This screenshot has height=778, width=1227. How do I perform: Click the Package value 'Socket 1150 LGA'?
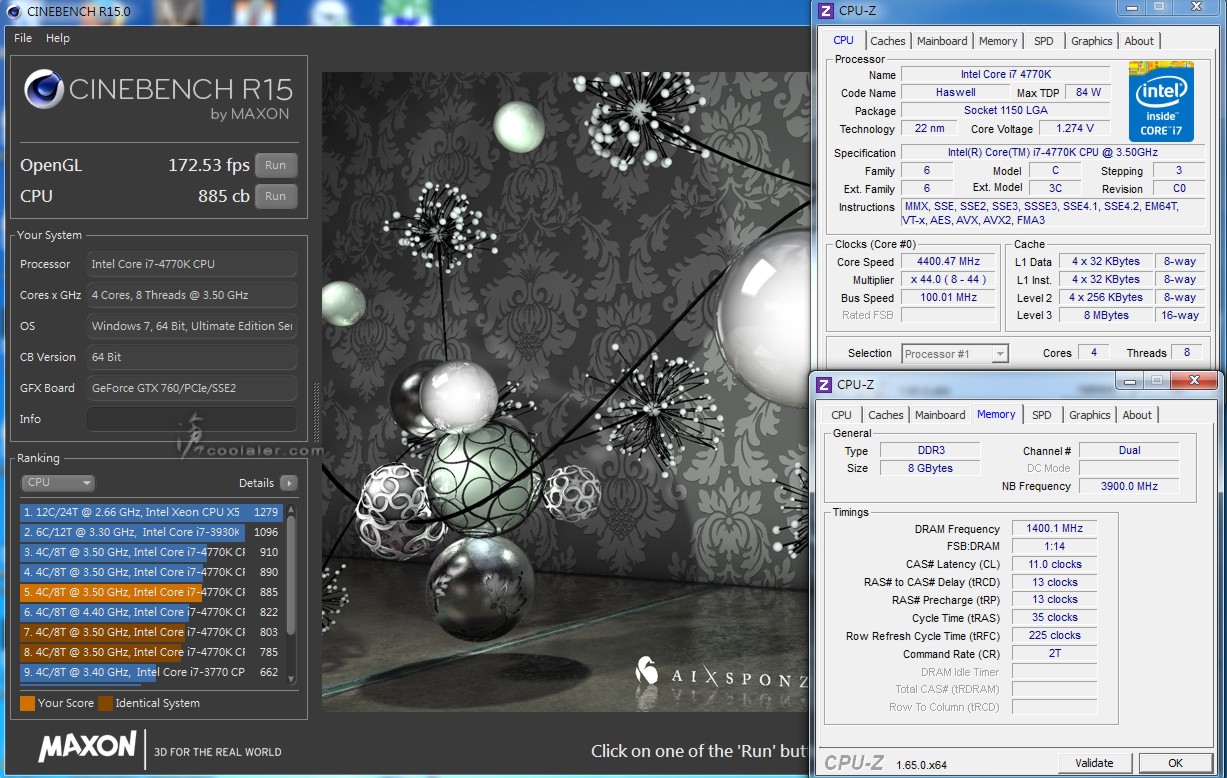(x=1005, y=111)
